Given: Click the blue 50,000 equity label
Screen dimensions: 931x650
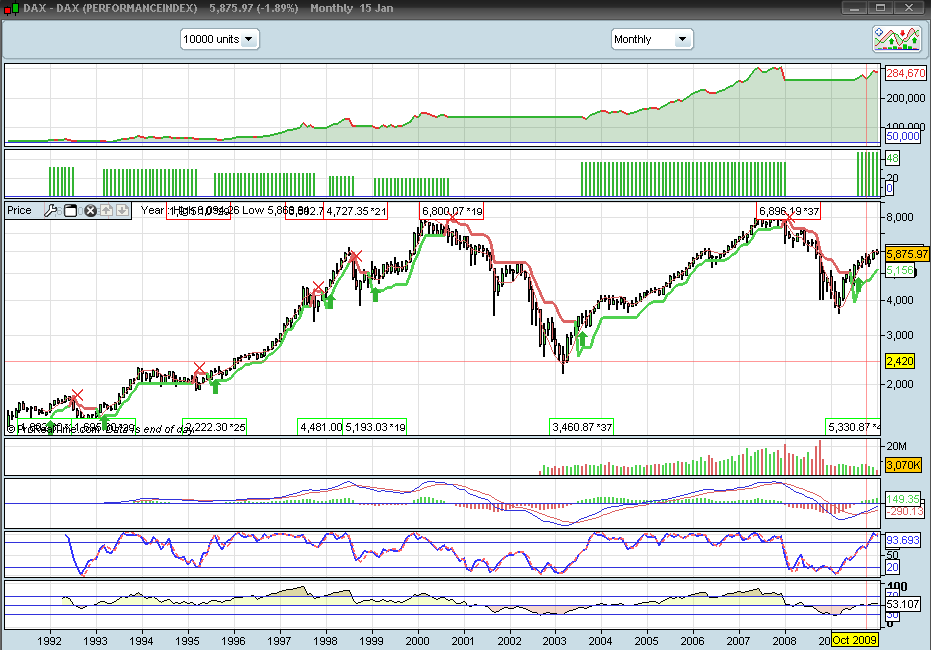Looking at the screenshot, I should pos(902,136).
